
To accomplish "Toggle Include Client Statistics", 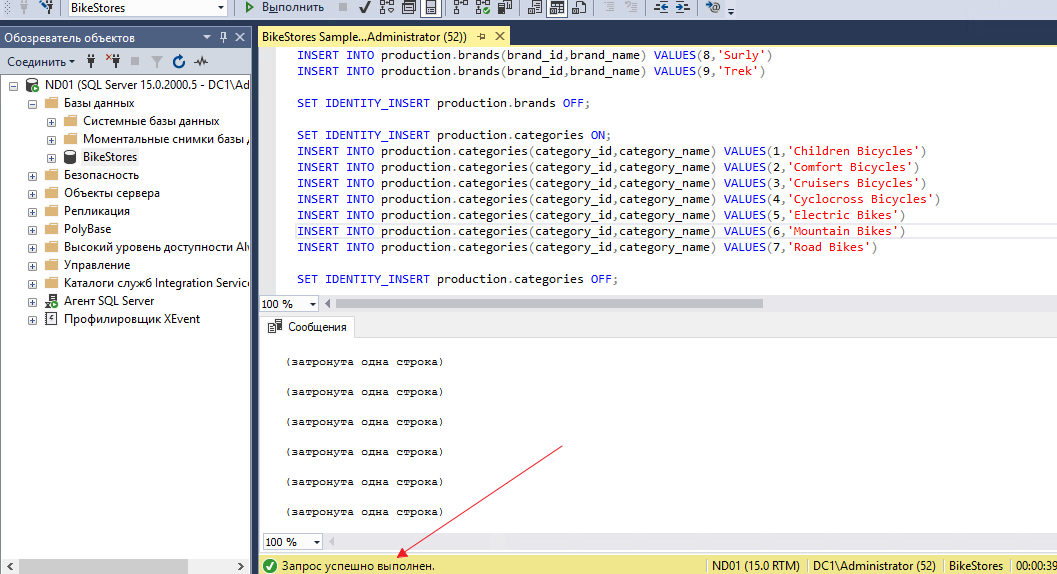I will tap(505, 7).
